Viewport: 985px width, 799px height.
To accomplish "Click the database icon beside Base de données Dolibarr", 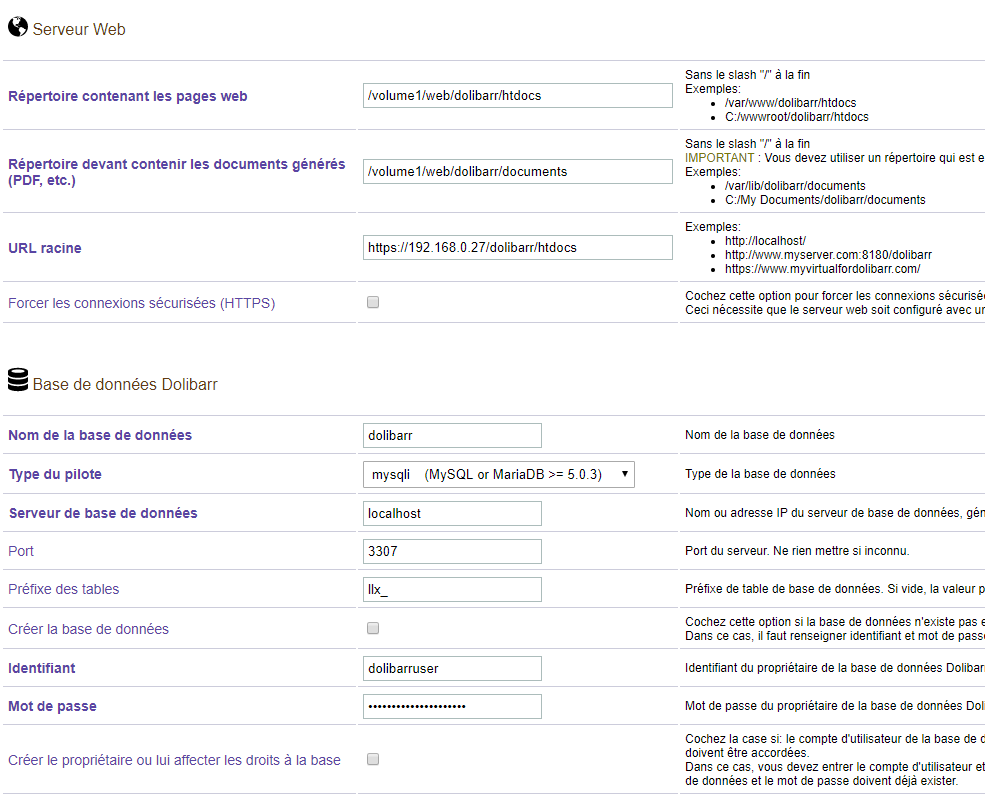I will click(x=18, y=380).
